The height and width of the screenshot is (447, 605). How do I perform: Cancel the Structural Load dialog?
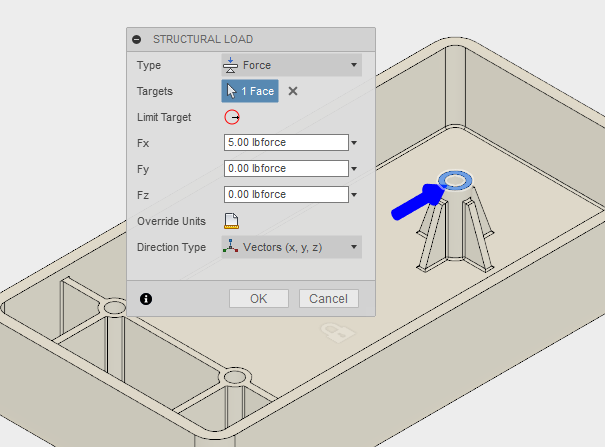click(329, 299)
